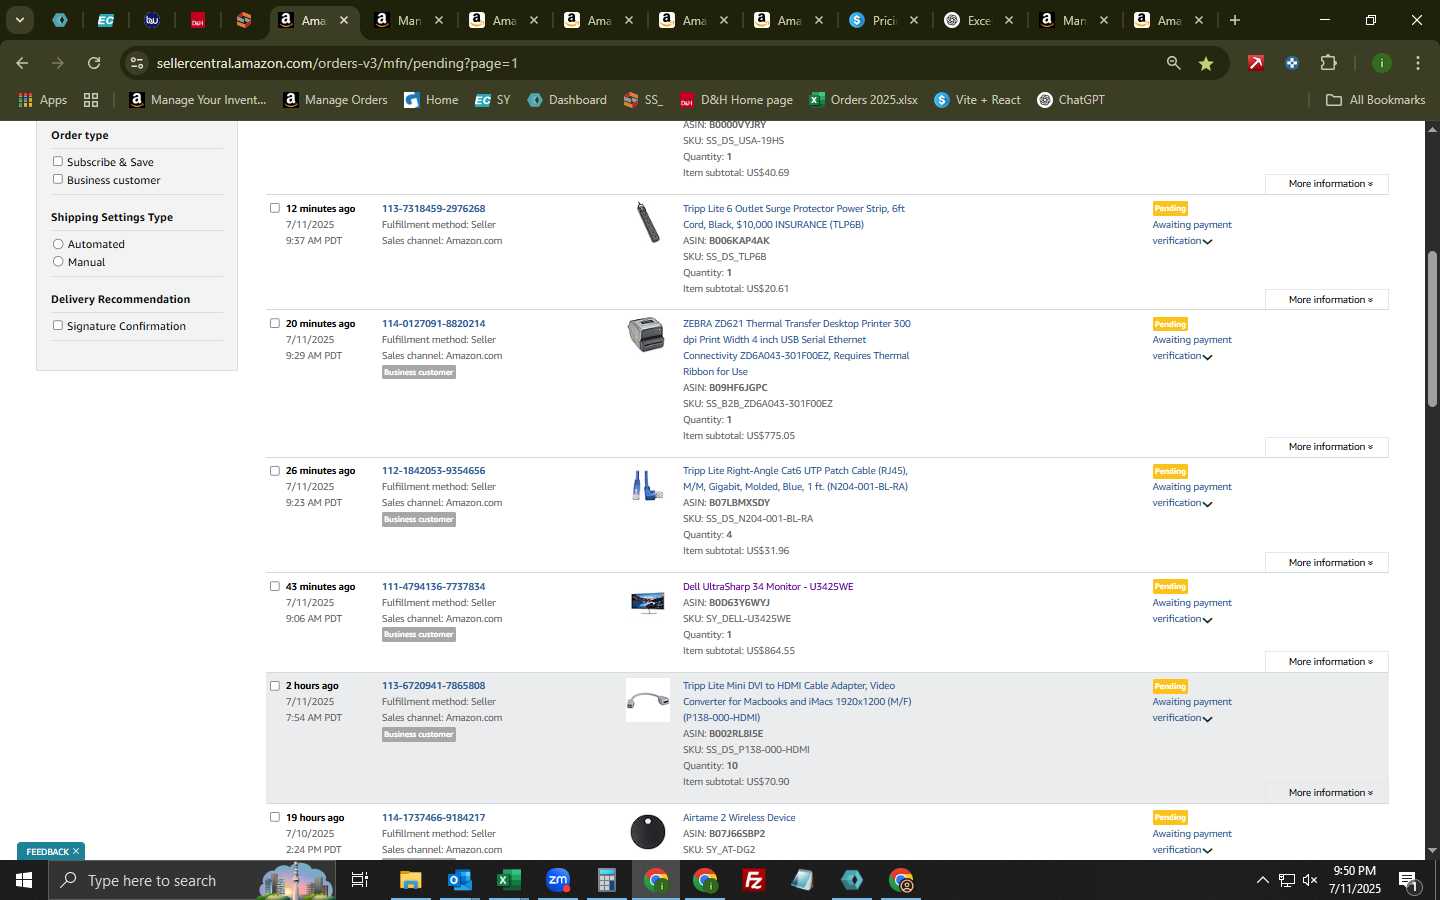Expand More information for Cat6 Patch Cable order
This screenshot has width=1440, height=900.
[1326, 562]
